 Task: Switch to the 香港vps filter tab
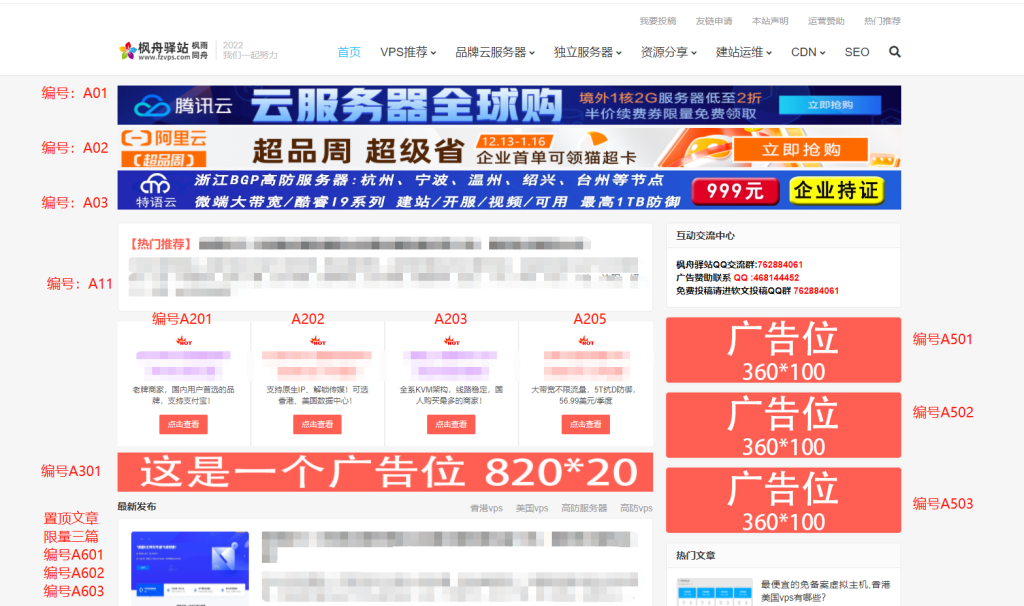click(487, 508)
